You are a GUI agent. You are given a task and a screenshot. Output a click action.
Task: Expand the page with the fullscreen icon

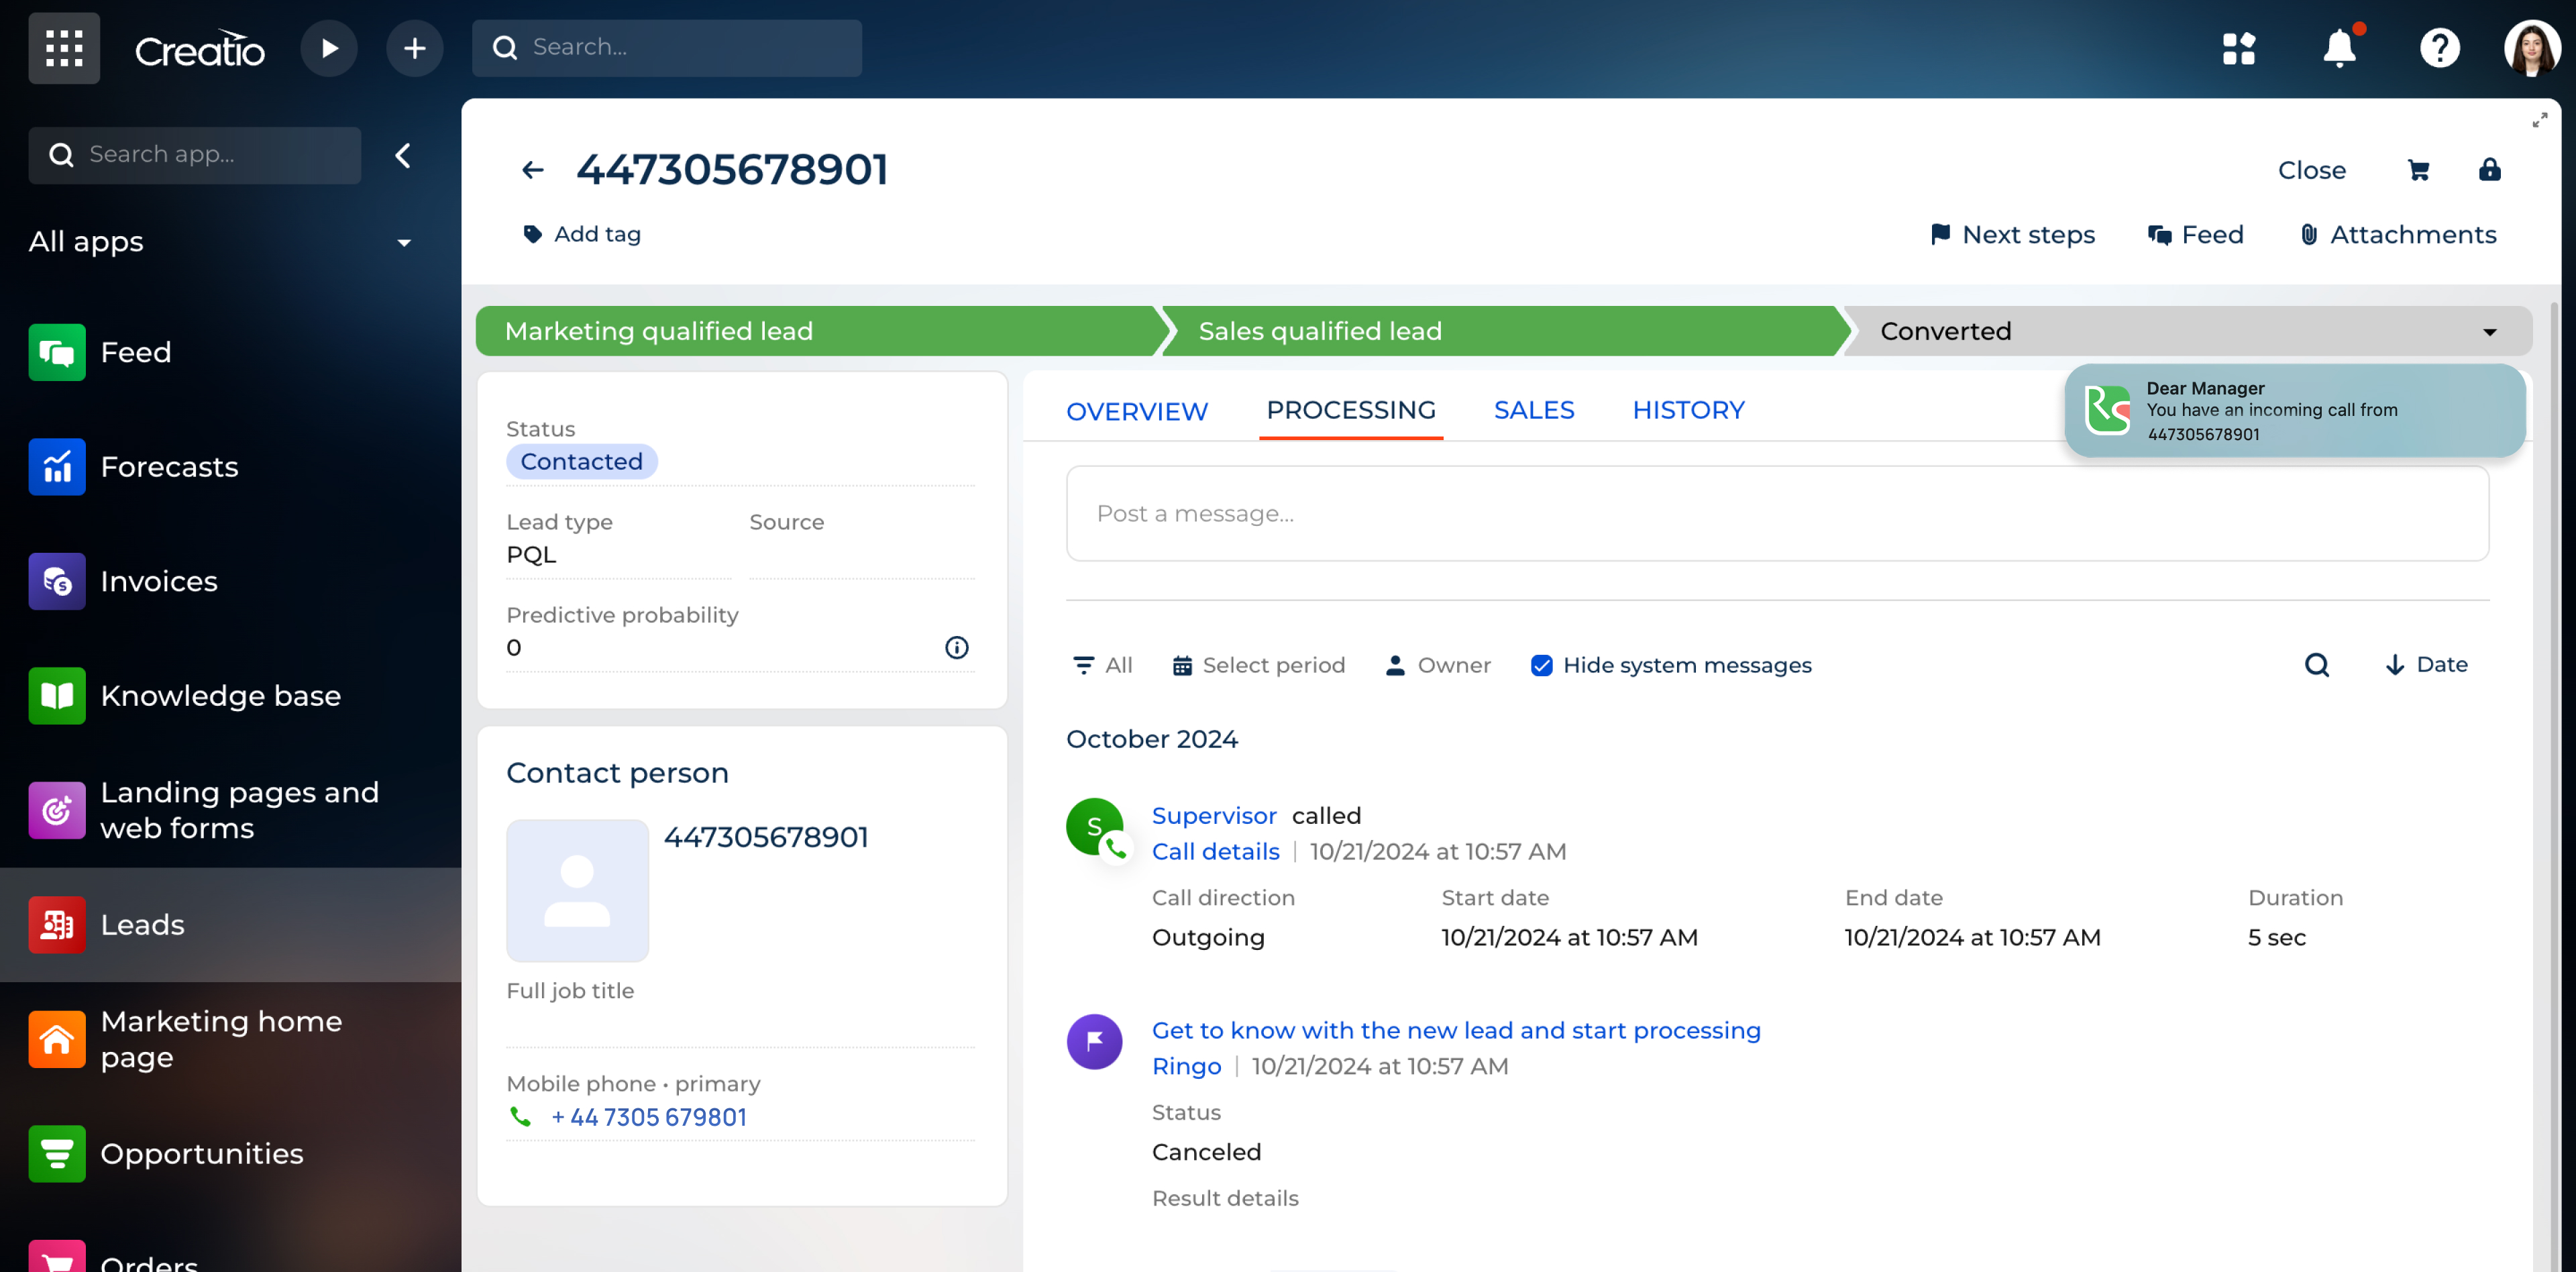[x=2539, y=120]
